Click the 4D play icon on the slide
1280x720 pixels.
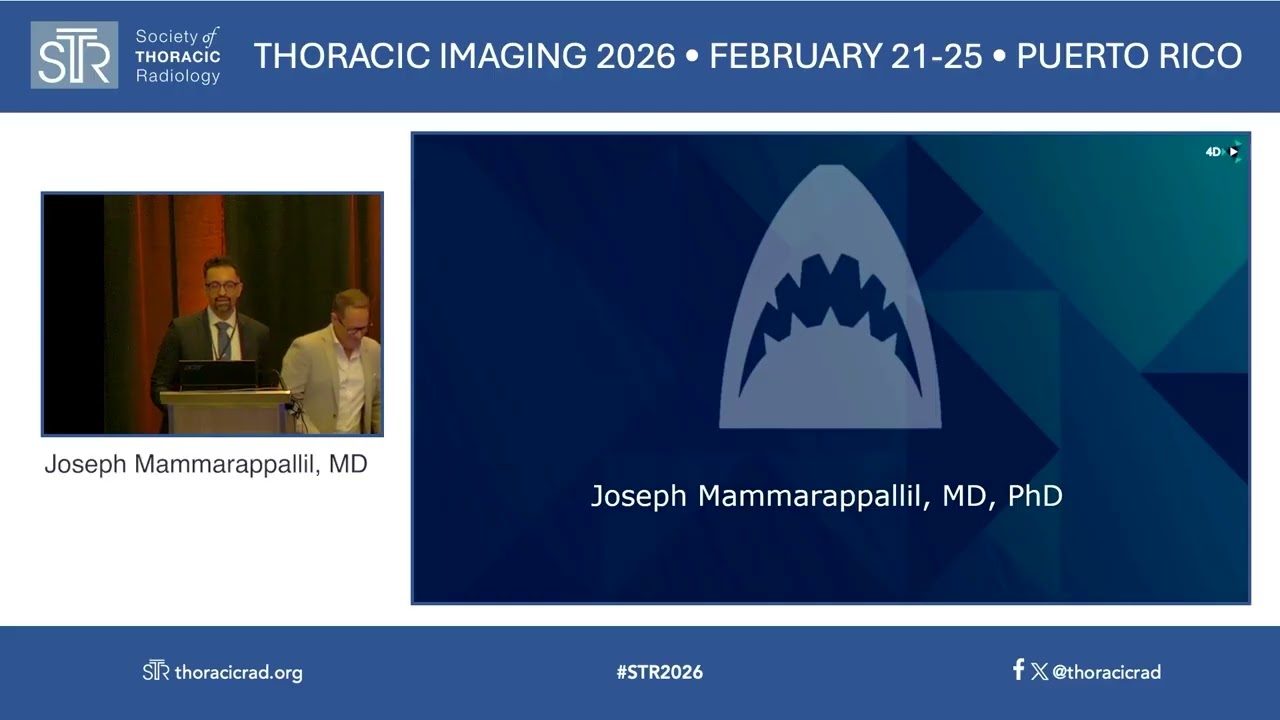point(1222,152)
